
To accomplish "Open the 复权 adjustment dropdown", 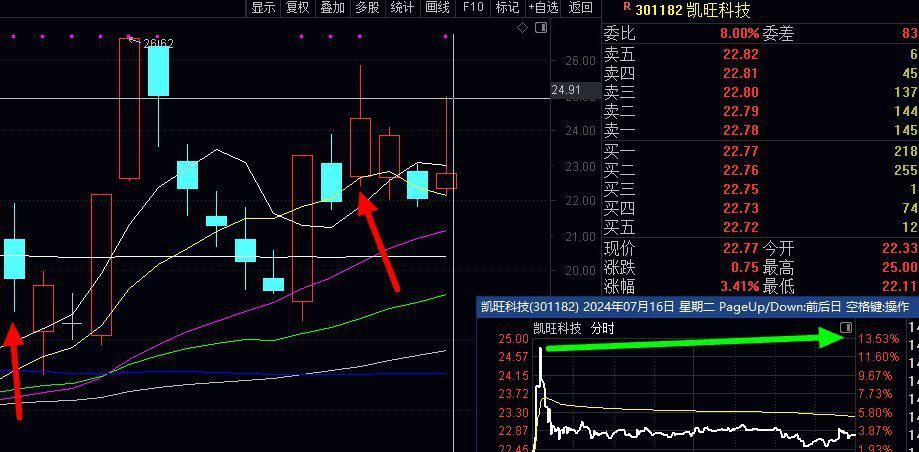I will tap(297, 8).
